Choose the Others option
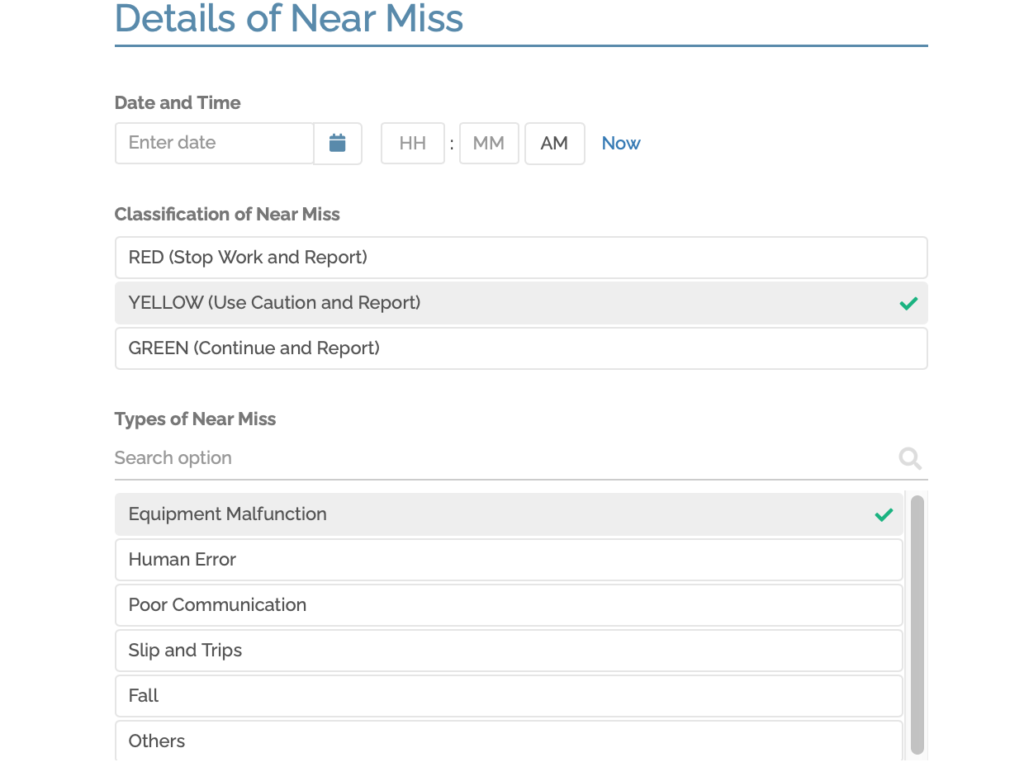1024x767 pixels. coord(509,740)
